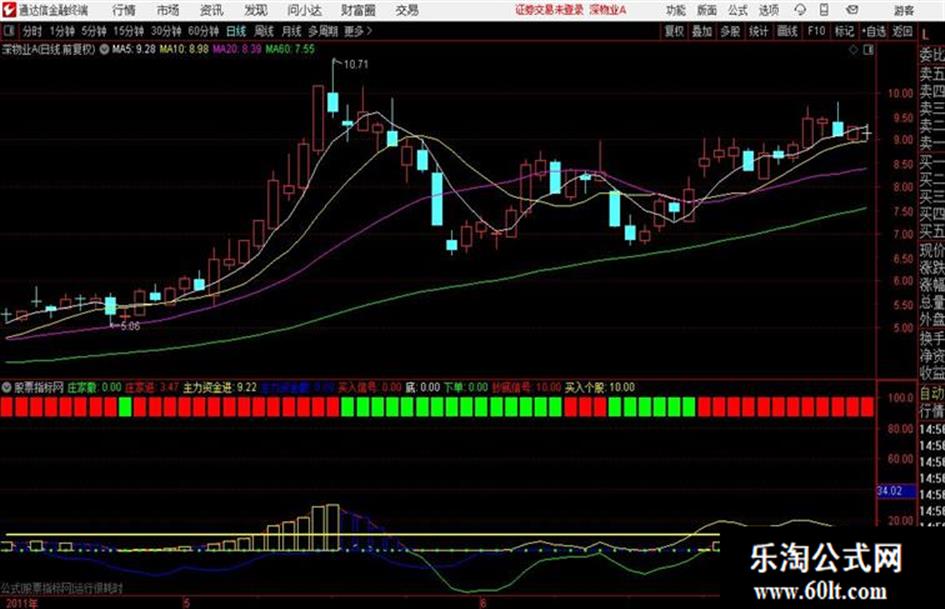945x609 pixels.
Task: Click the 统计 statistics button
Action: click(x=758, y=31)
